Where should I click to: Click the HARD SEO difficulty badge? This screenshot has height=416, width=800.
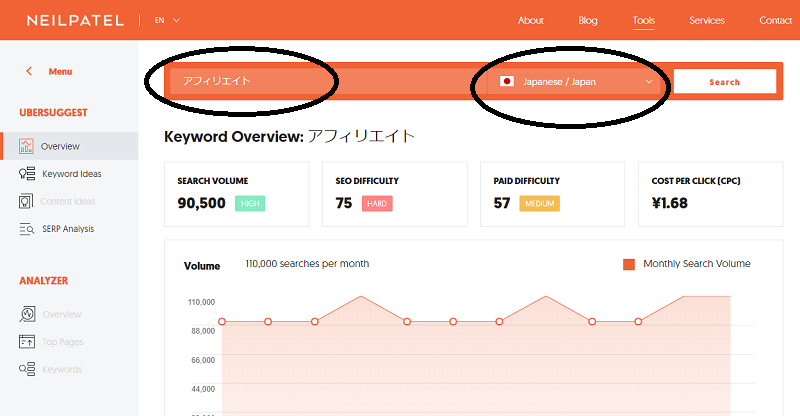377,203
